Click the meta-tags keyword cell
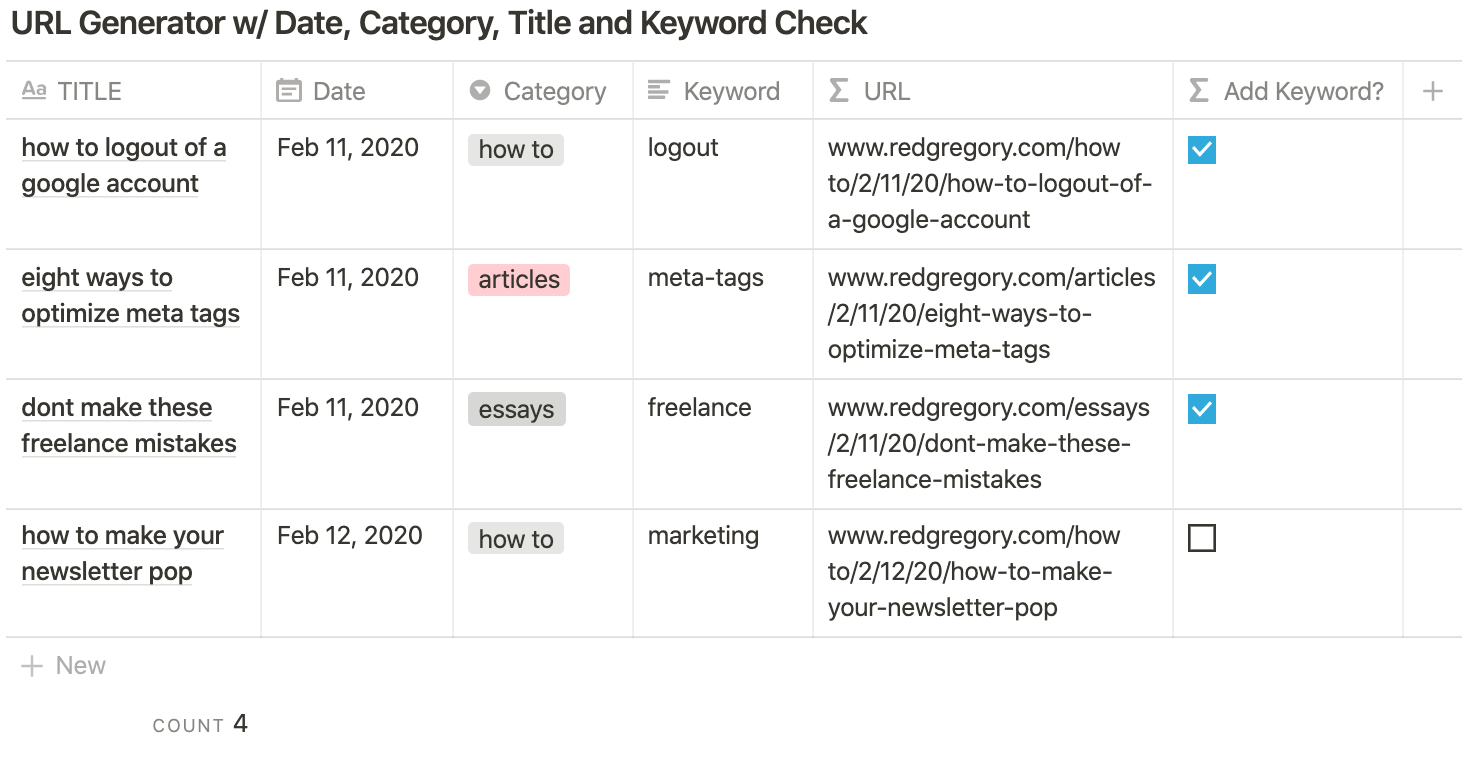1464x758 pixels. (x=723, y=314)
